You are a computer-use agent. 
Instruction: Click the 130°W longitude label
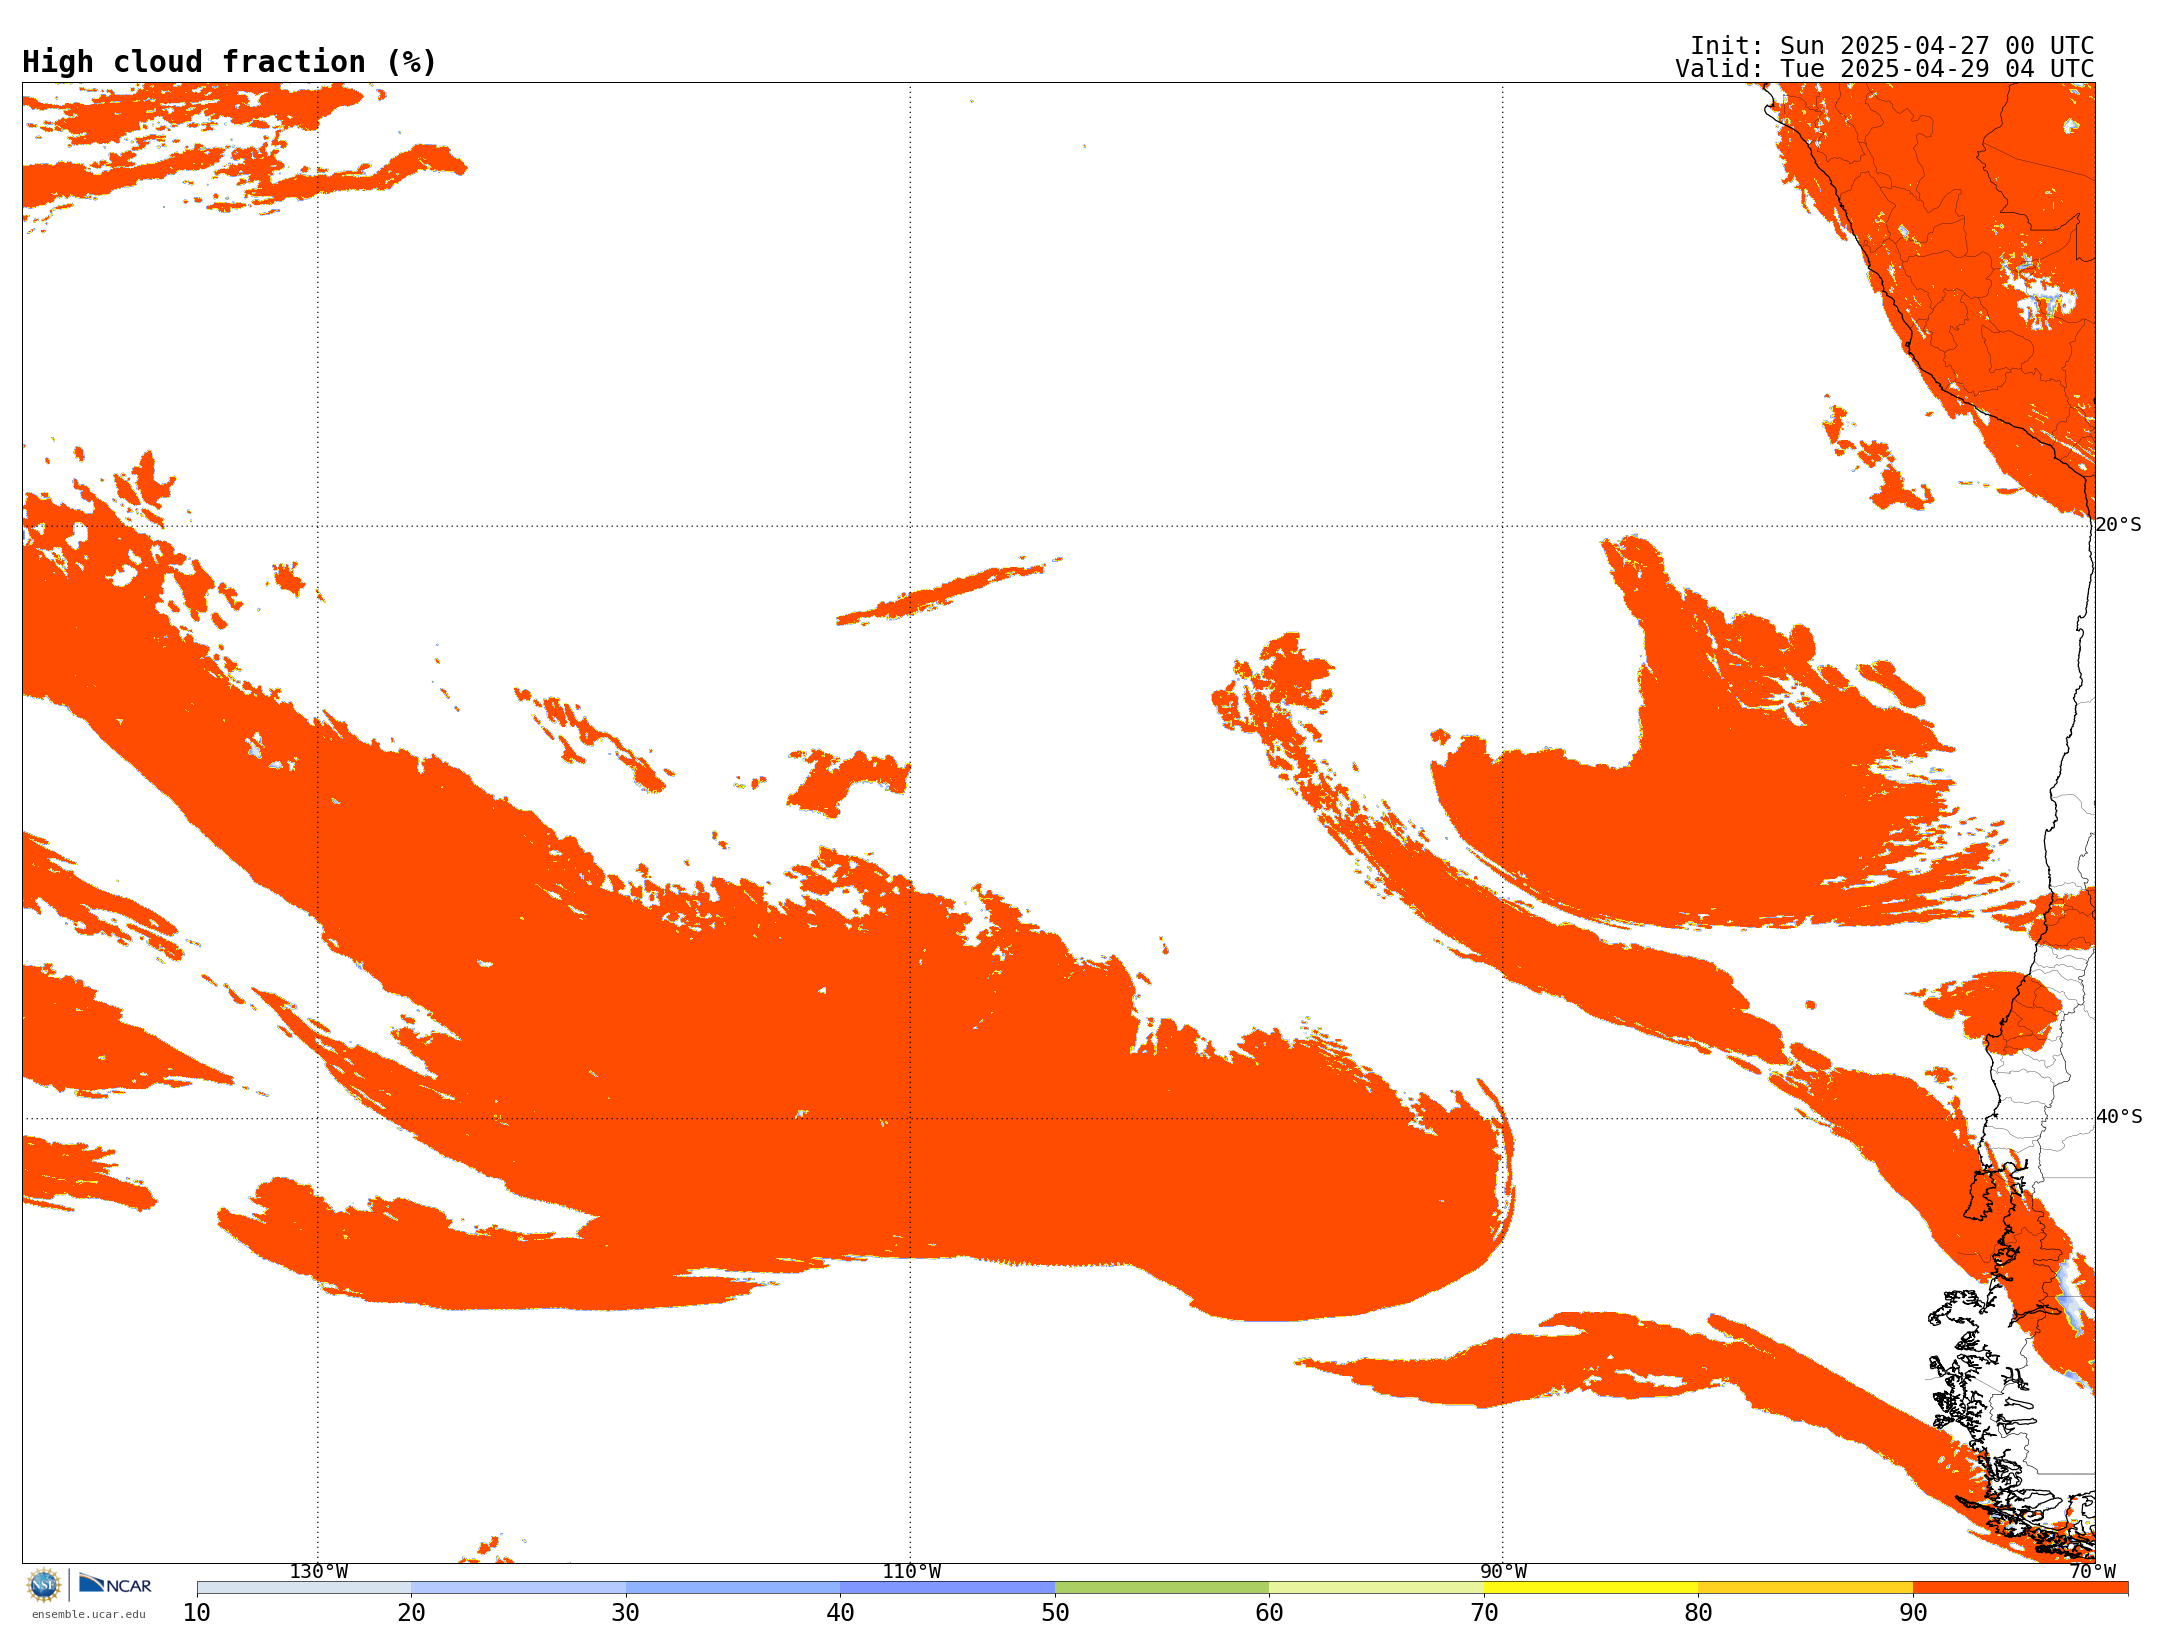pos(319,1572)
